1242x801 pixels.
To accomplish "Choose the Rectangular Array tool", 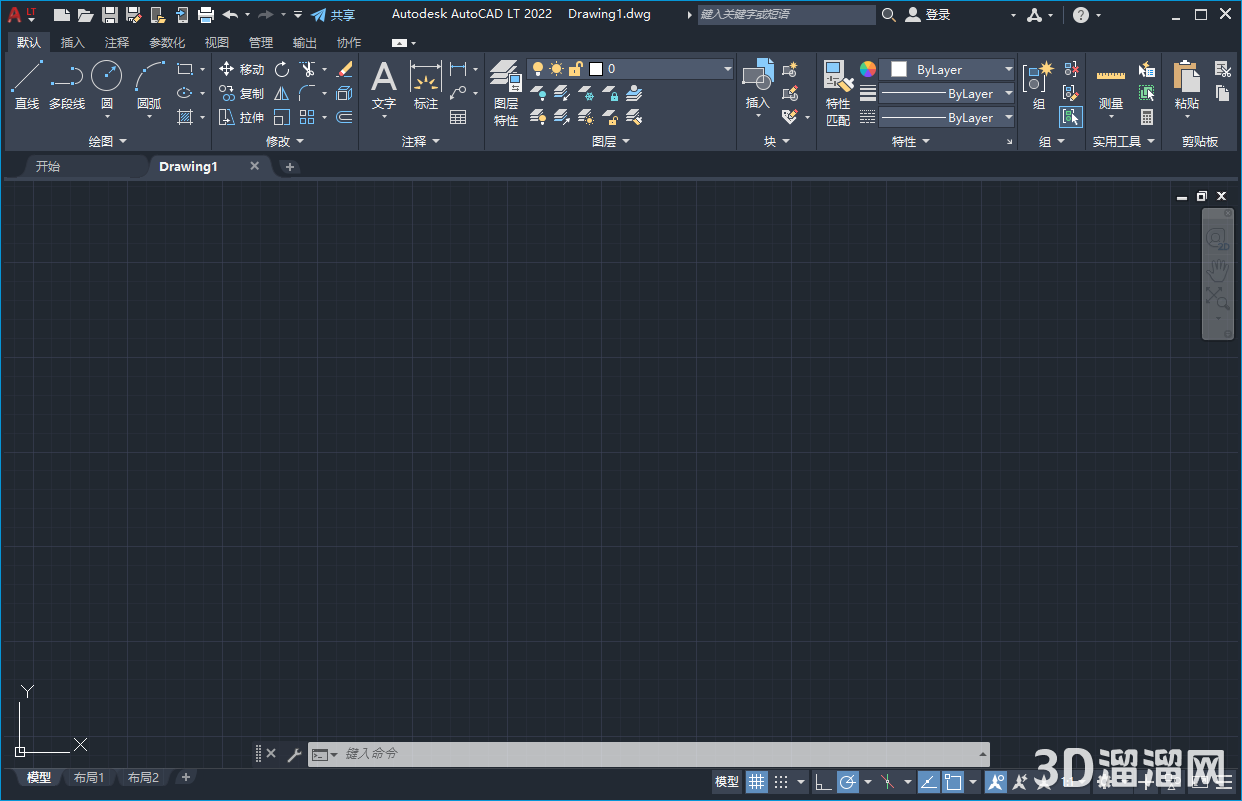I will tap(308, 117).
